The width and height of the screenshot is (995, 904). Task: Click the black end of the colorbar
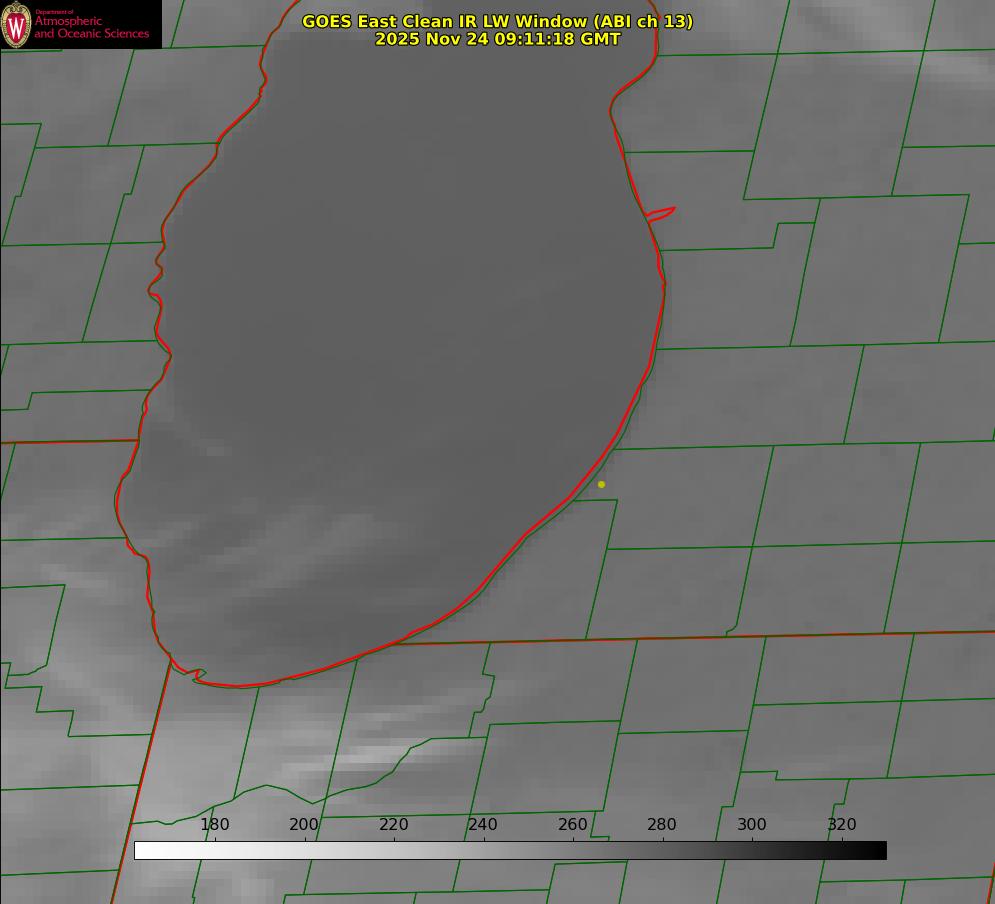point(879,850)
